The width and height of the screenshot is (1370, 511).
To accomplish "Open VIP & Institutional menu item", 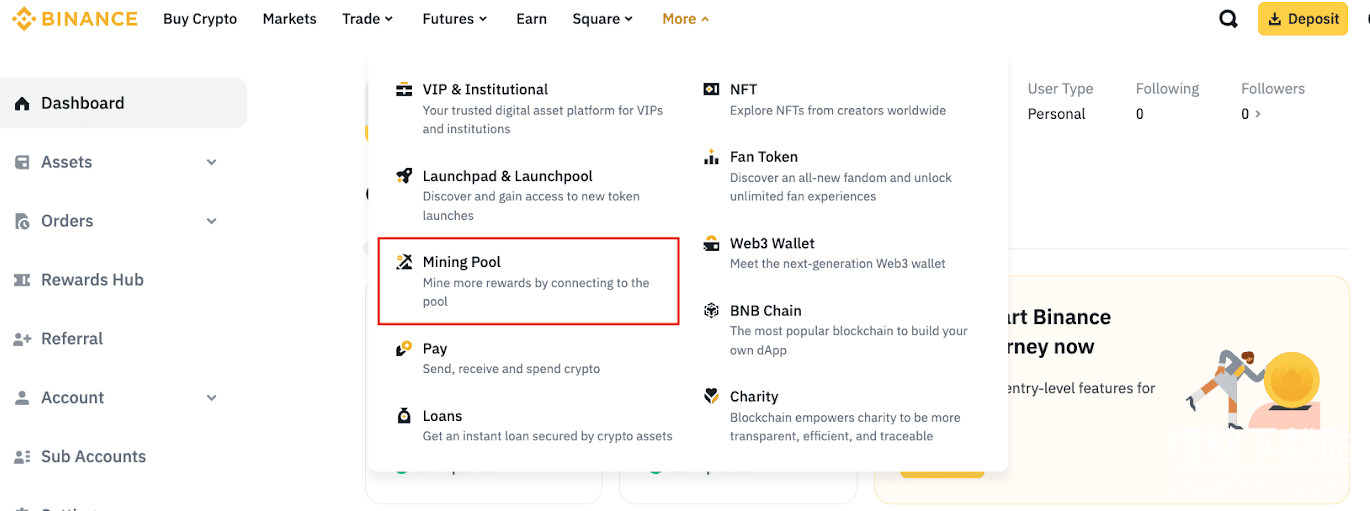I will (x=485, y=90).
